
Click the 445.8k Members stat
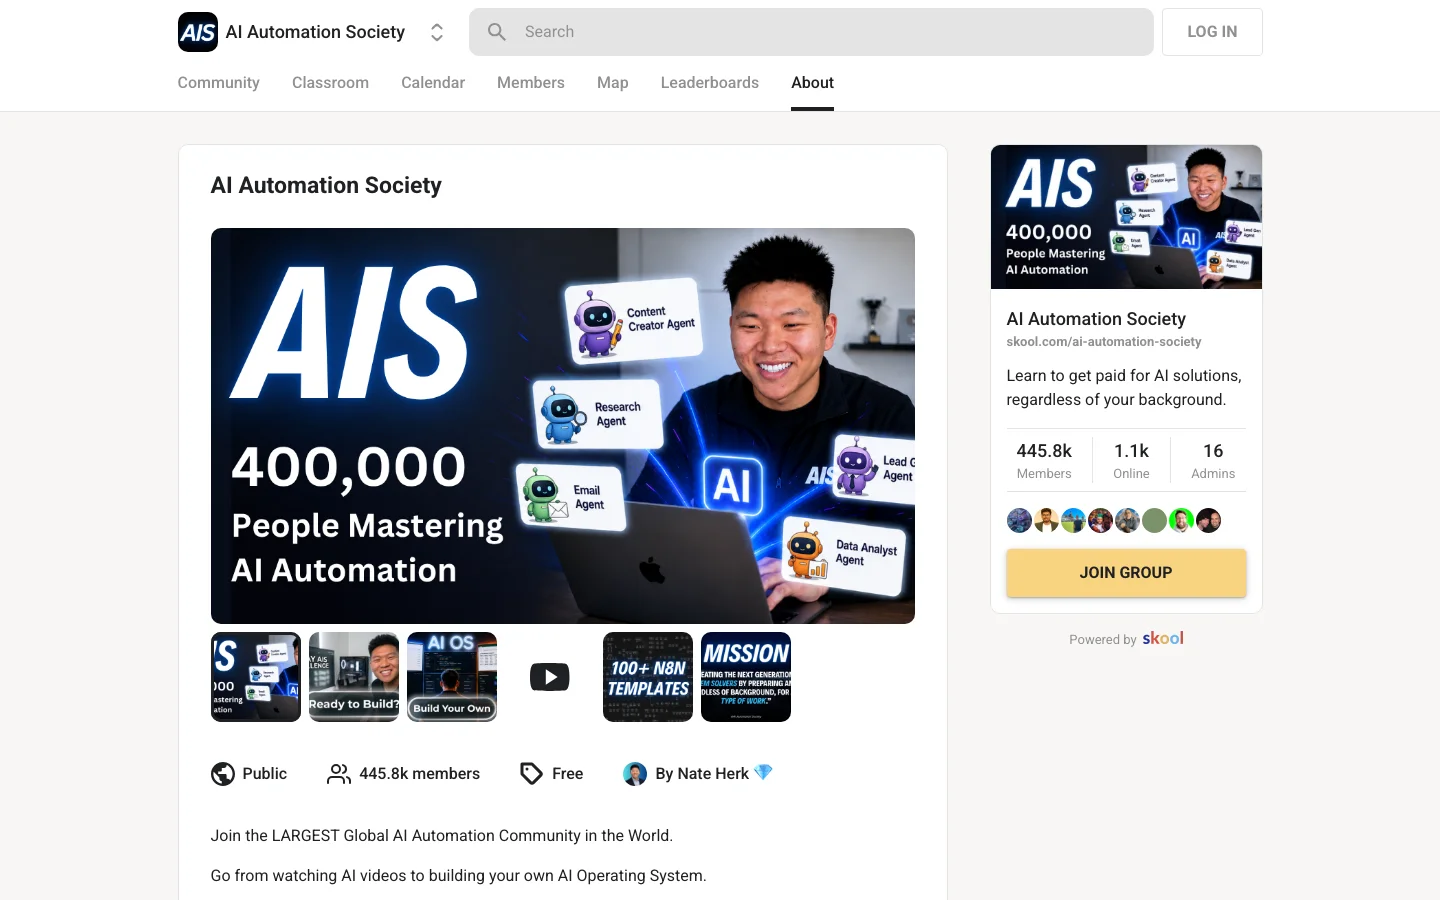click(x=1044, y=461)
